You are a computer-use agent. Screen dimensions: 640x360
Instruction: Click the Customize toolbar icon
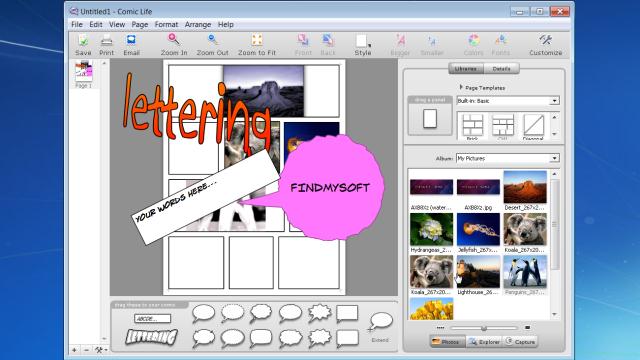(x=545, y=40)
